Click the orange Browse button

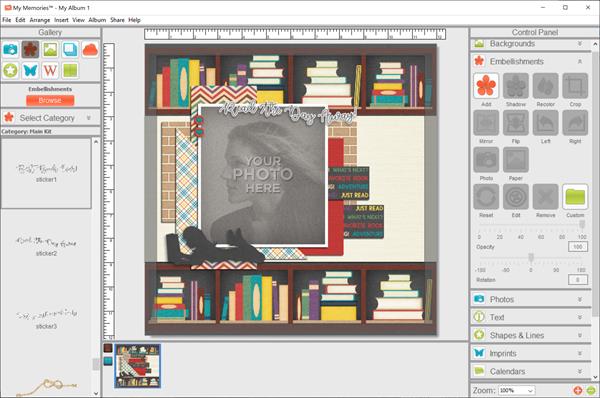coord(50,100)
